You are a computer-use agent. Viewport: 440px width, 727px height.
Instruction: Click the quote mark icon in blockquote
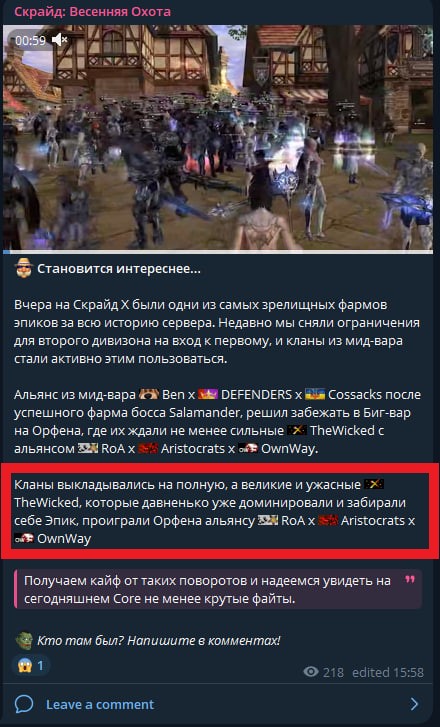[x=410, y=580]
